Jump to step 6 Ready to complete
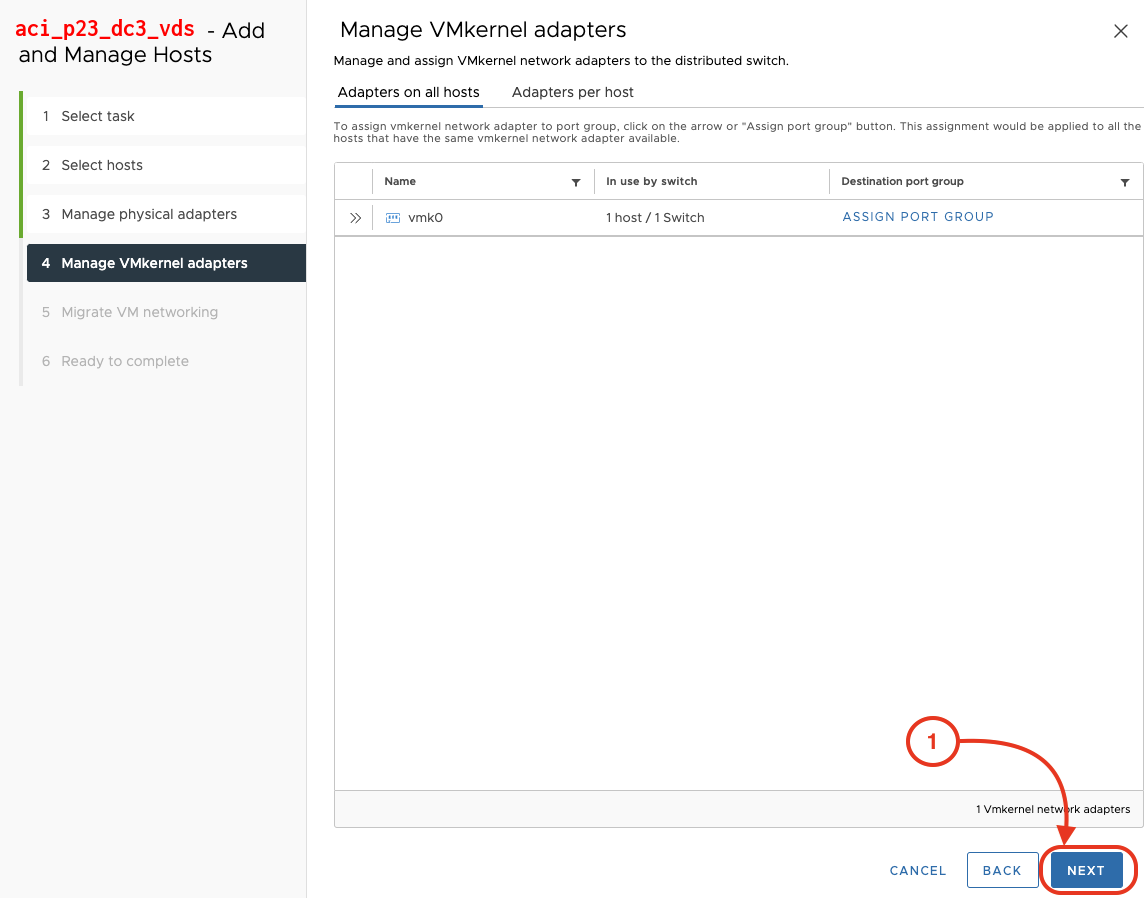This screenshot has width=1147, height=898. click(125, 361)
